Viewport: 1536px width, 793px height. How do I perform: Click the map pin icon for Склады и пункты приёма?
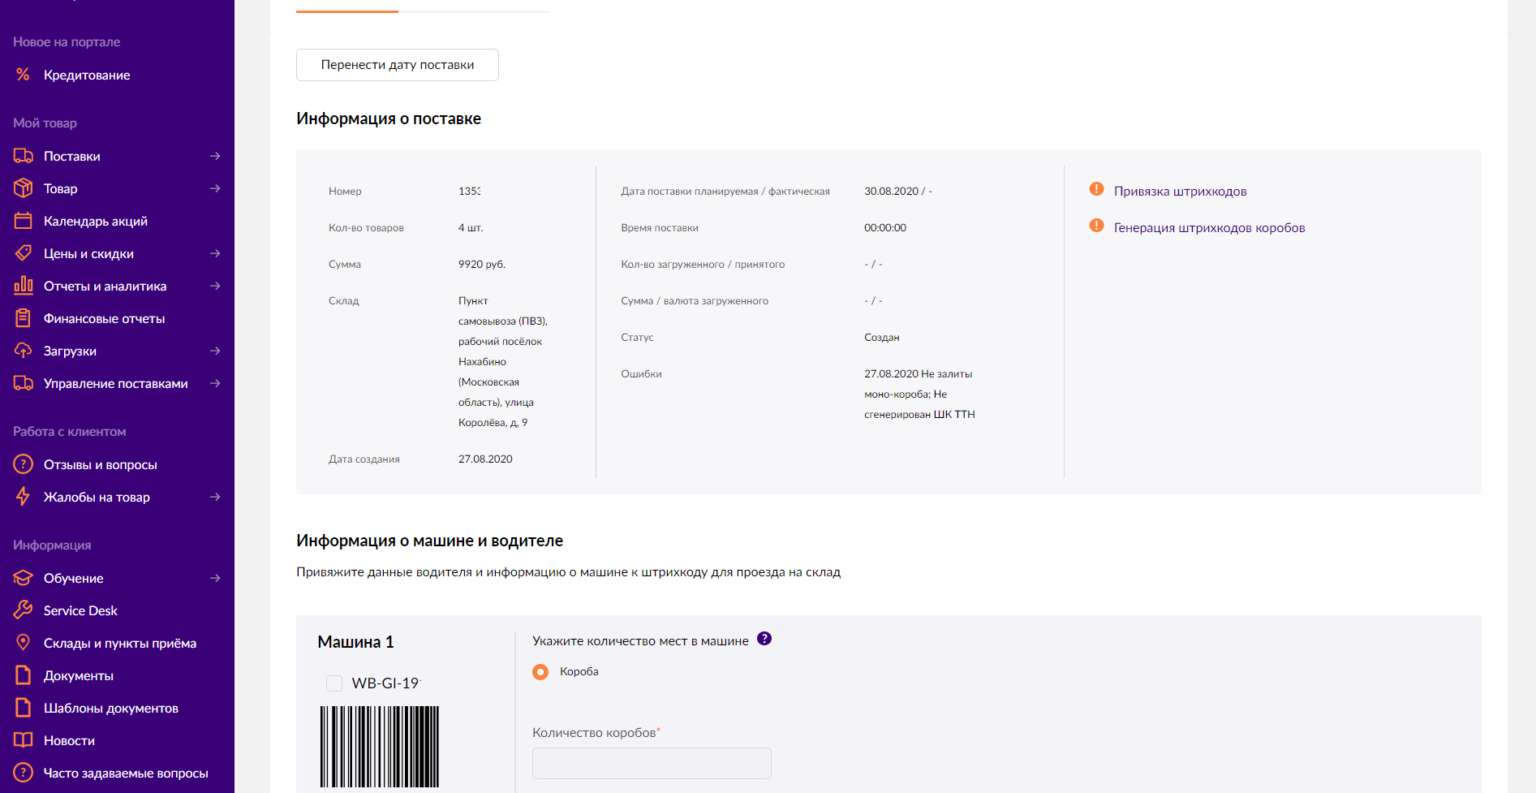23,643
